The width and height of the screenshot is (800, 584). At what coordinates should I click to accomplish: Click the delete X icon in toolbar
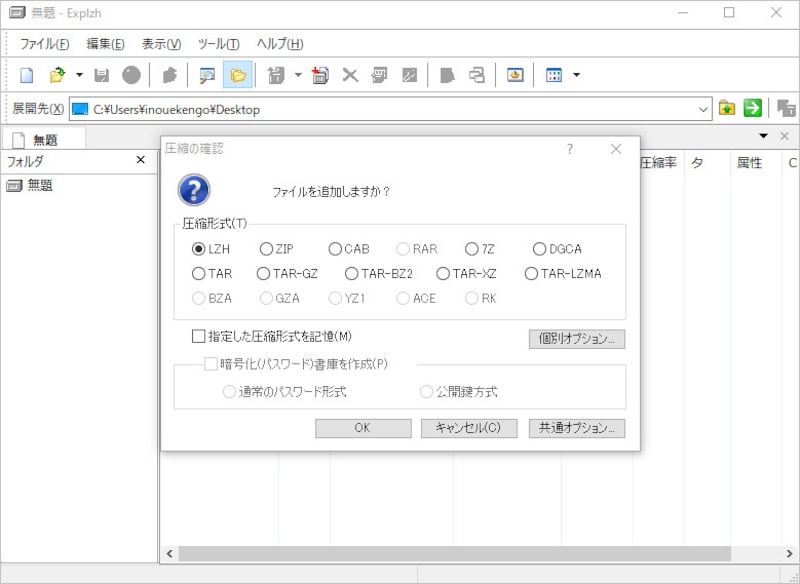coord(350,75)
